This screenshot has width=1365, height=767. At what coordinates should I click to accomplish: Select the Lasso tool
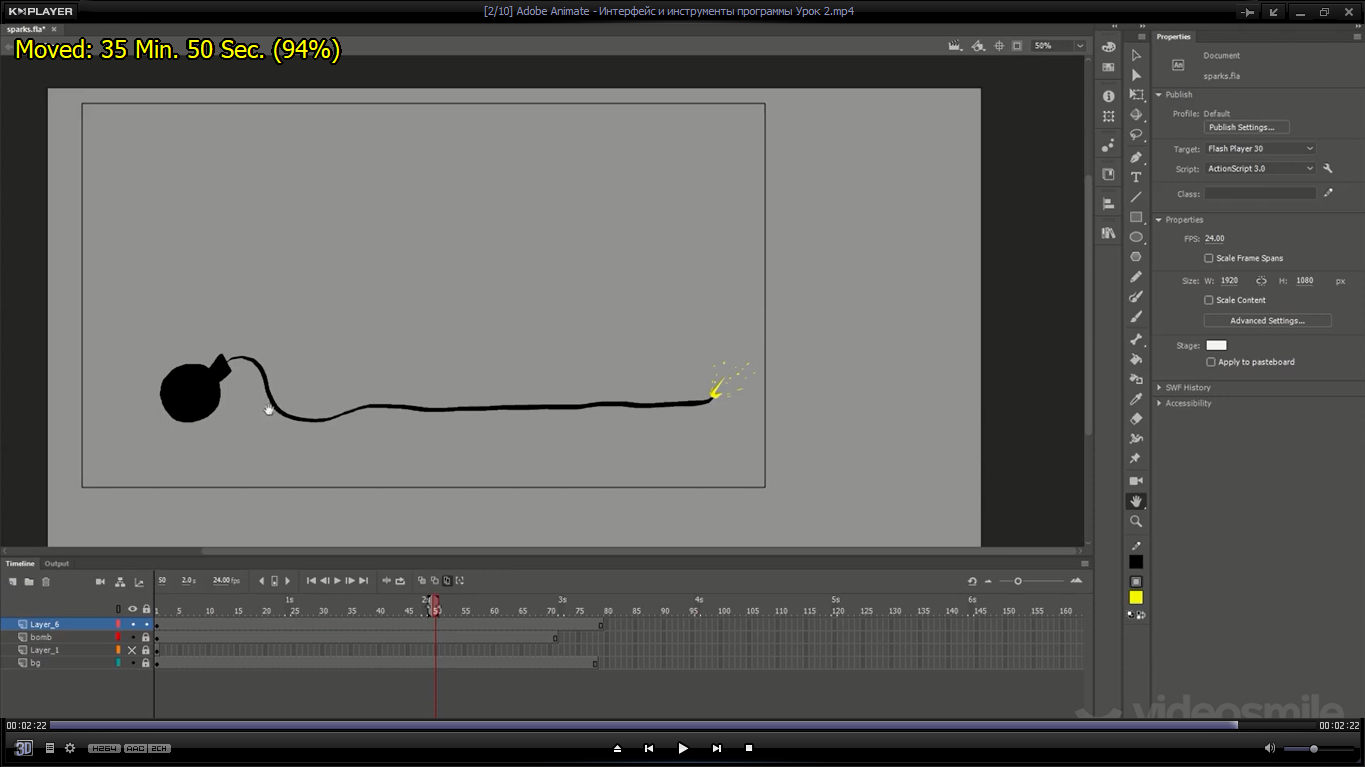tap(1136, 135)
